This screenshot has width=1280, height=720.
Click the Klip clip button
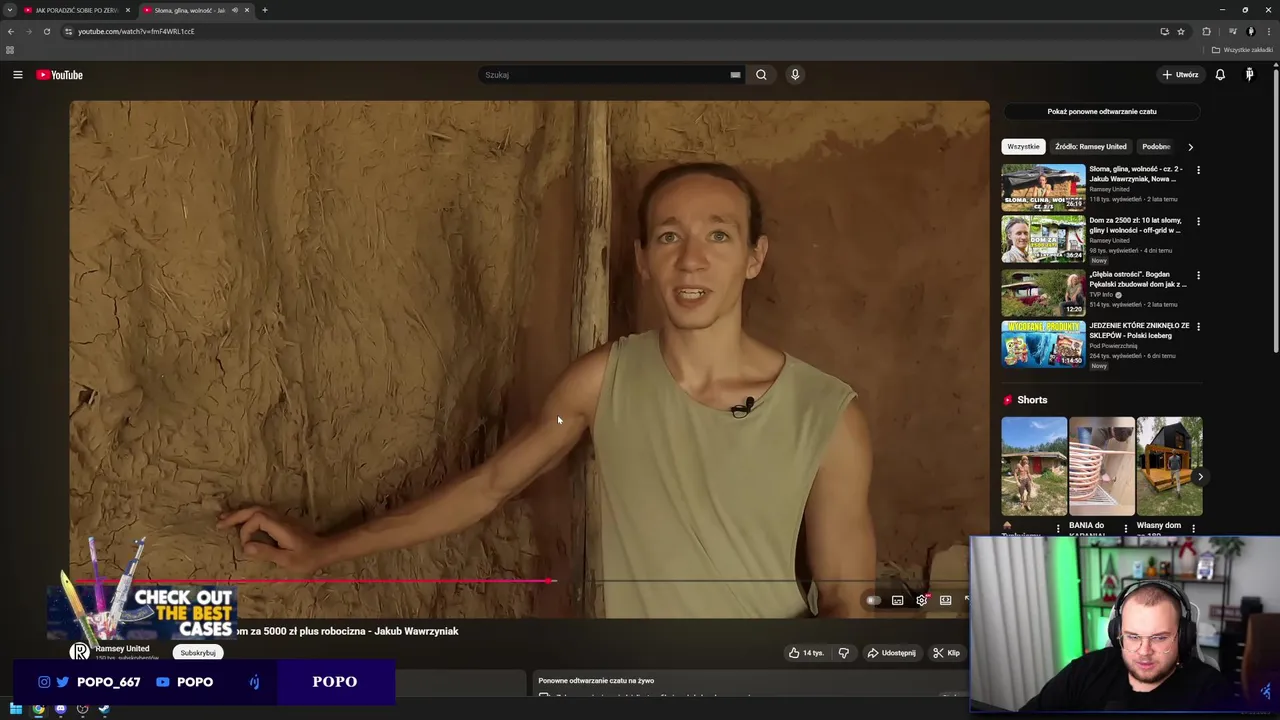[946, 653]
